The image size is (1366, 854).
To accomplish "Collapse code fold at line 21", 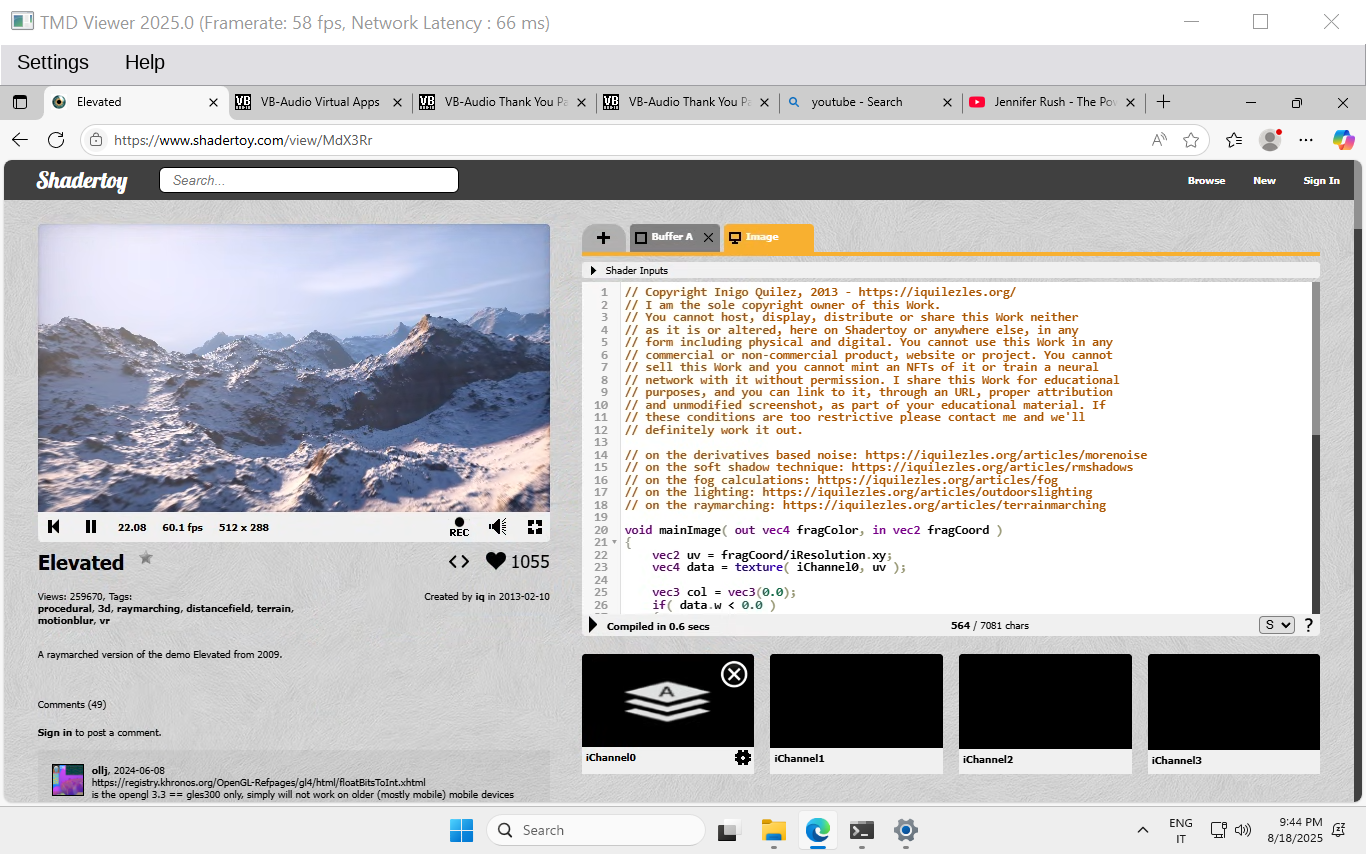I will (615, 542).
